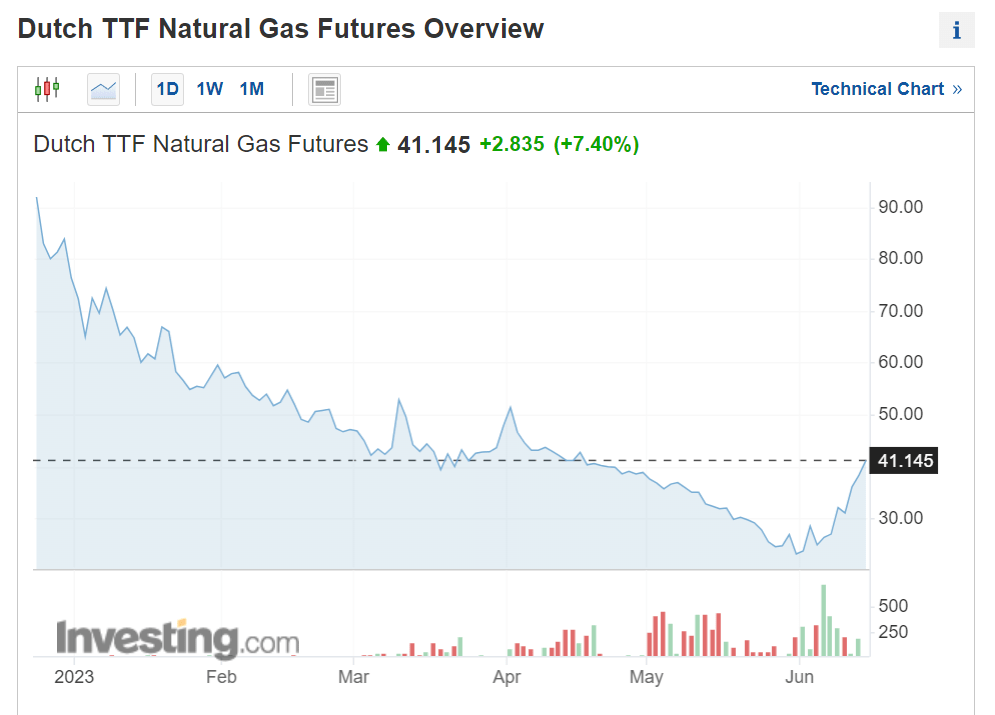
Task: Click the info icon beside the title
Action: point(956,31)
